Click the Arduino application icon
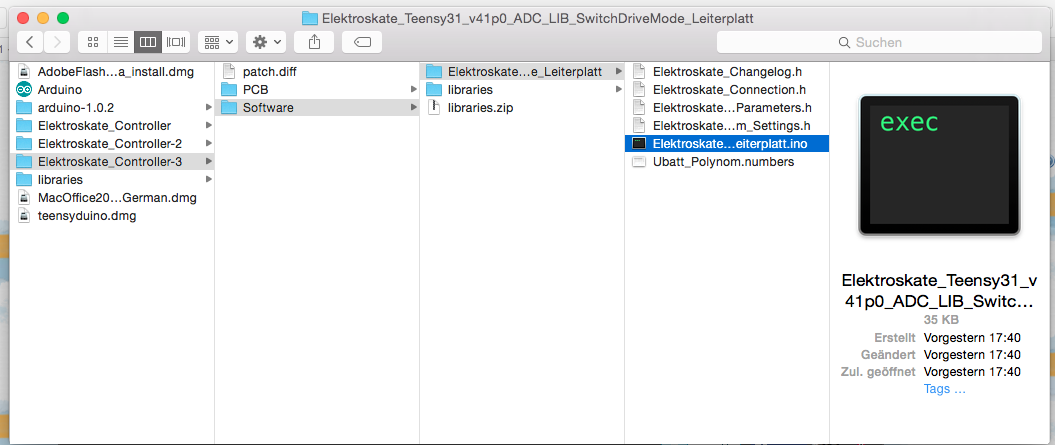1055x445 pixels. tap(24, 90)
